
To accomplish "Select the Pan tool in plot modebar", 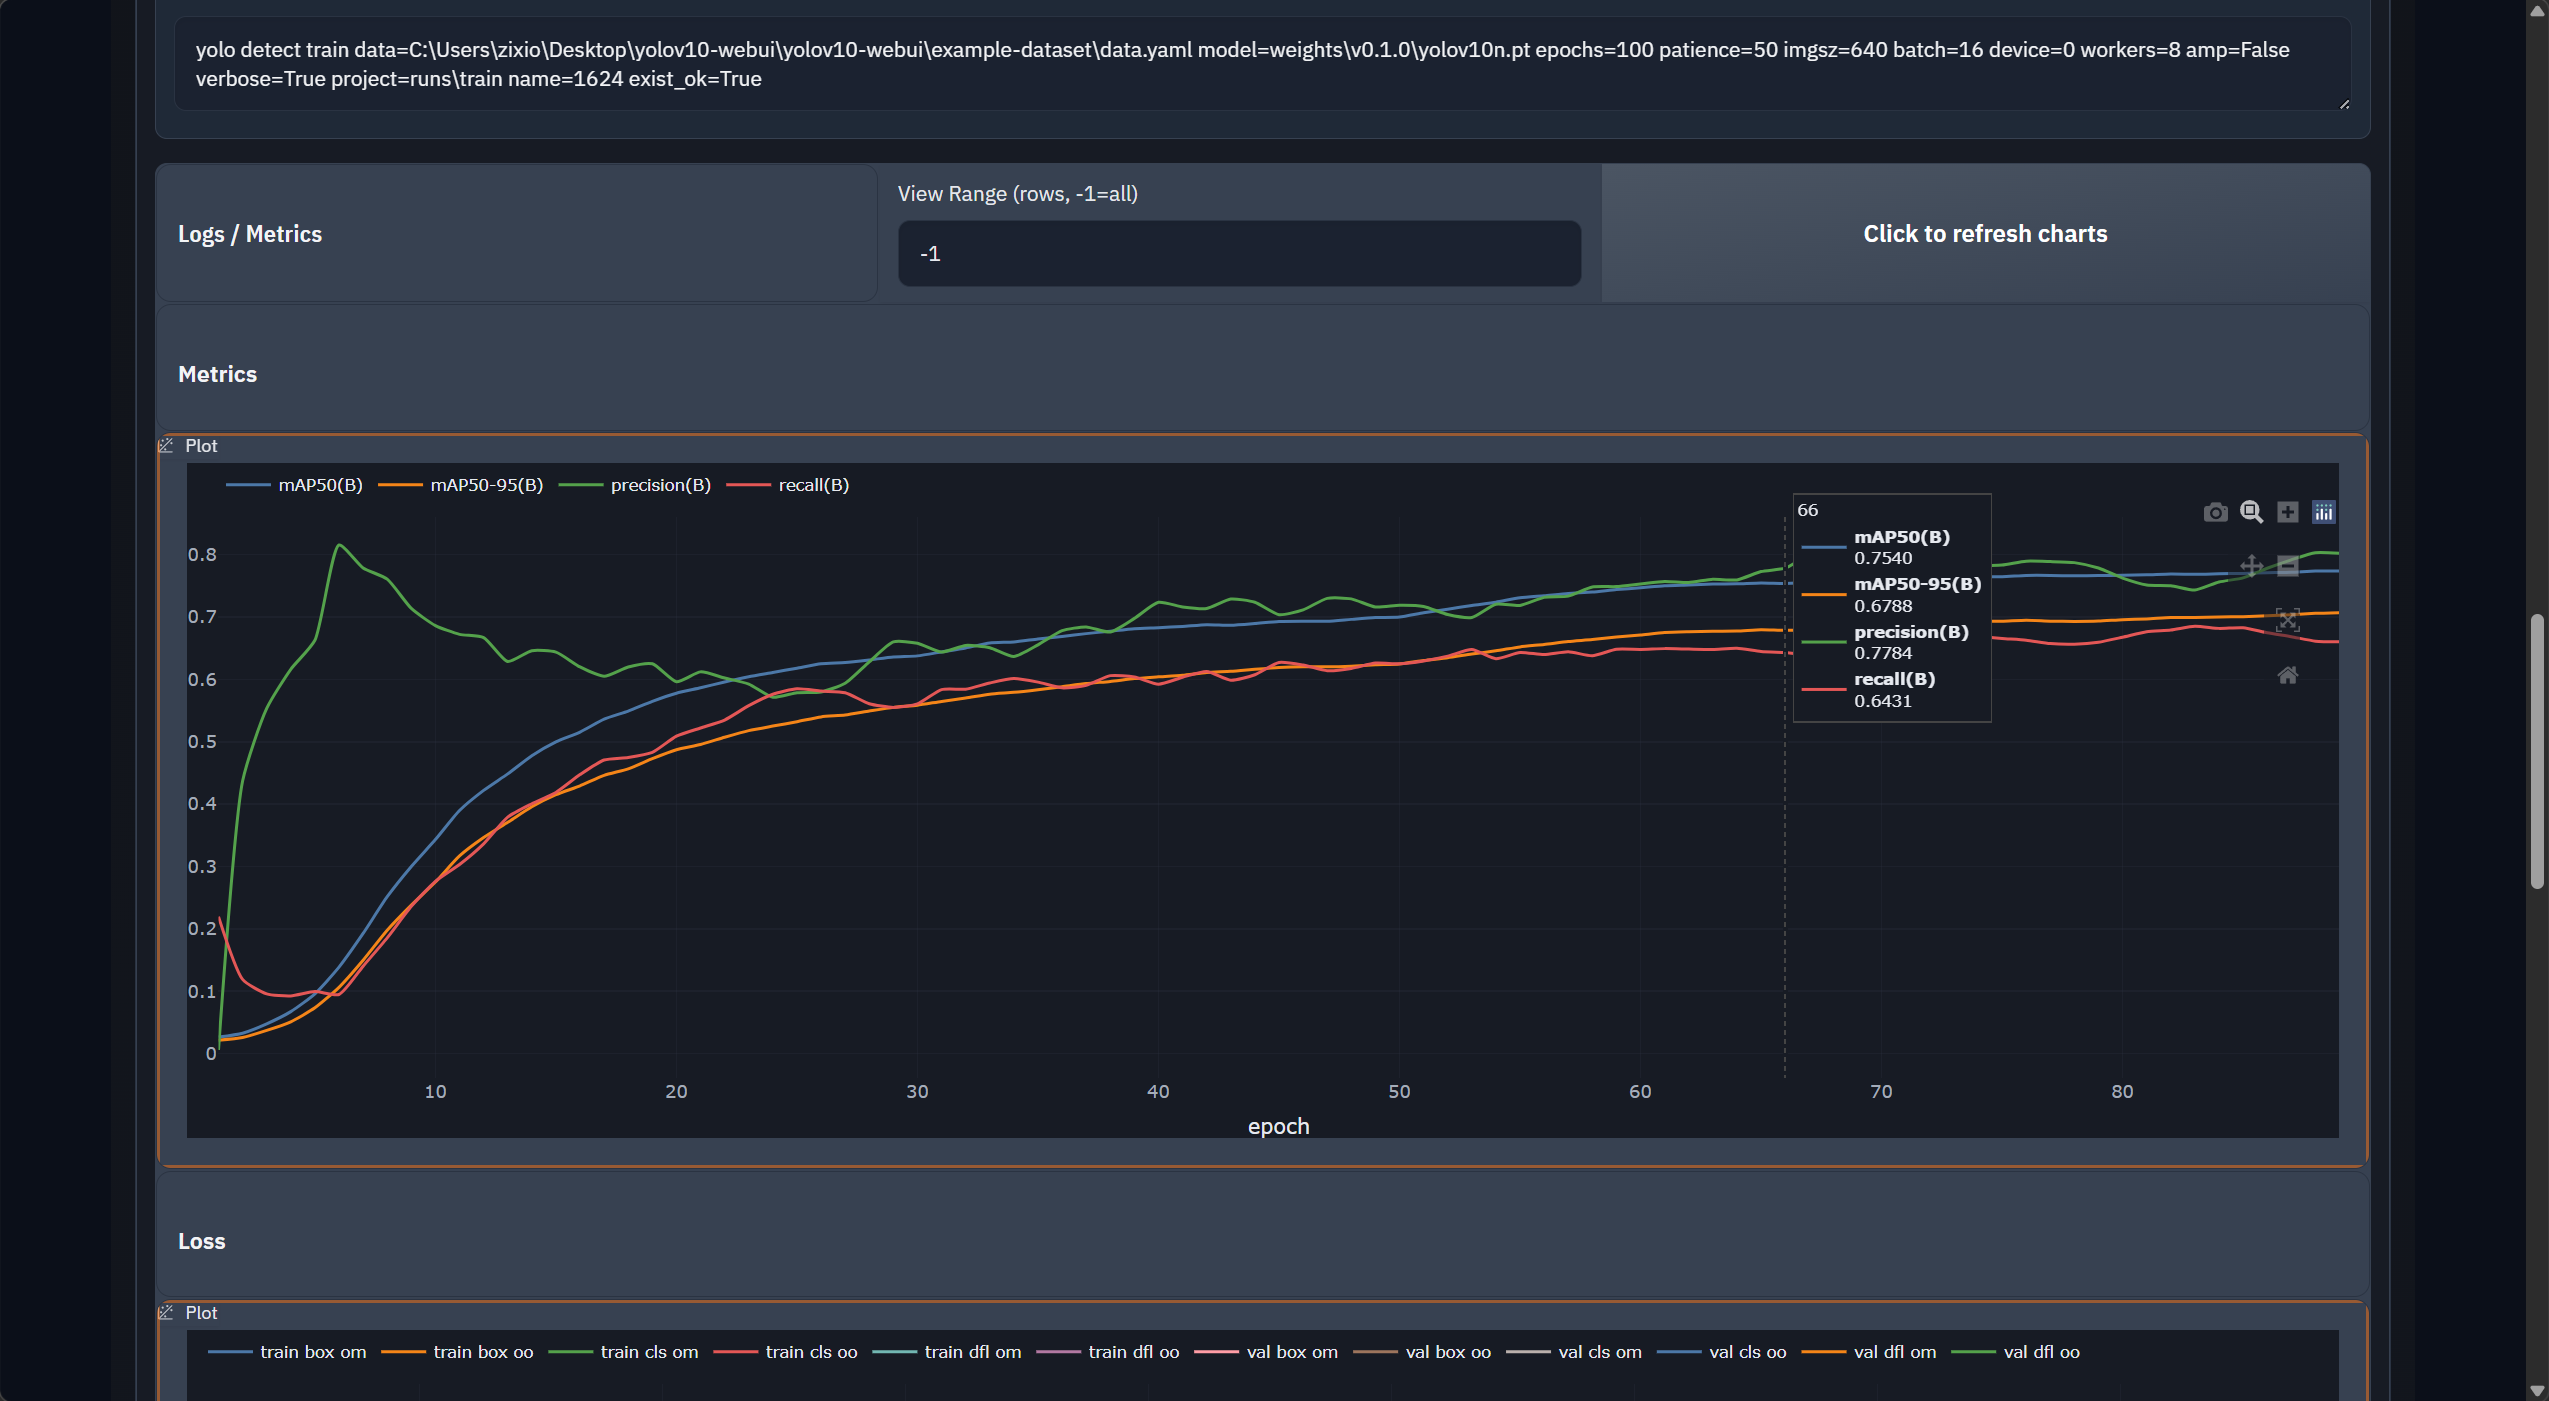I will pyautogui.click(x=2251, y=566).
